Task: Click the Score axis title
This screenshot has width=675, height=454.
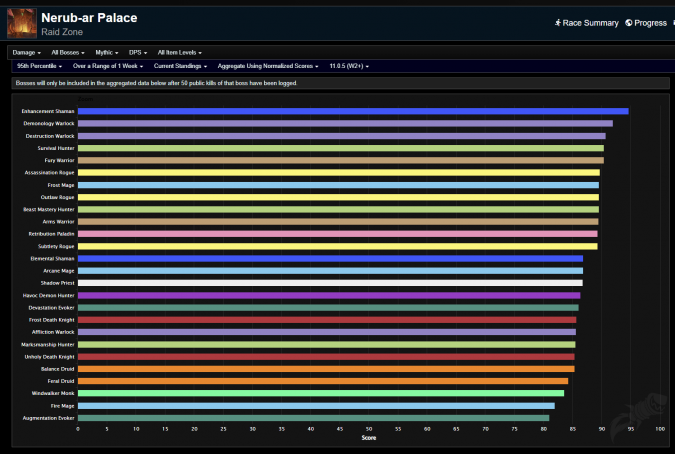Action: coord(369,438)
